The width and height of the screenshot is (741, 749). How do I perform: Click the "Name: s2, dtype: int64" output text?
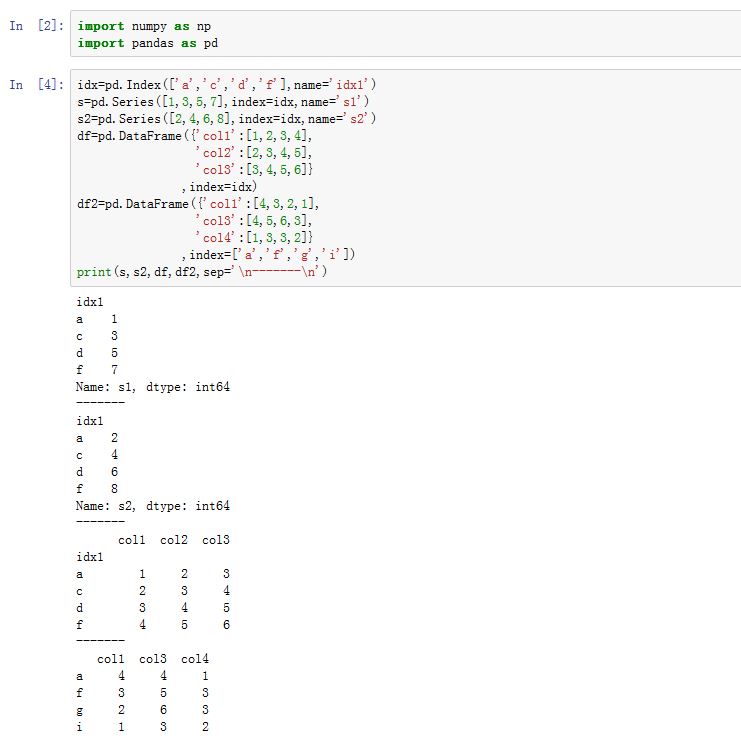click(x=153, y=506)
